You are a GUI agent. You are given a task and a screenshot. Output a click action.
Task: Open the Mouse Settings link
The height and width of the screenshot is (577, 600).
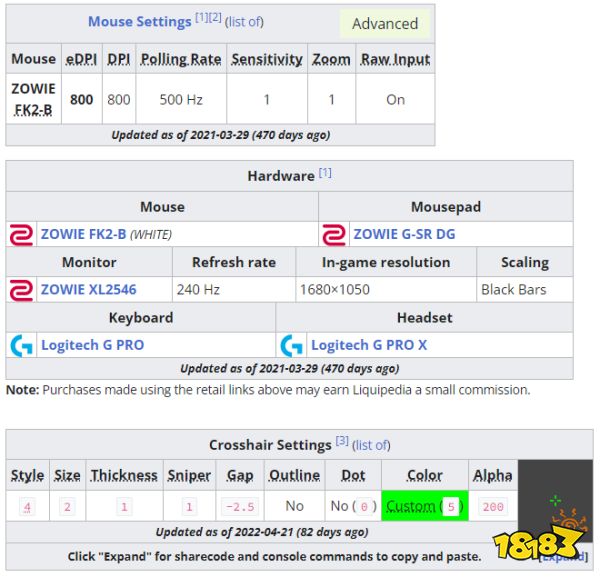click(x=140, y=22)
